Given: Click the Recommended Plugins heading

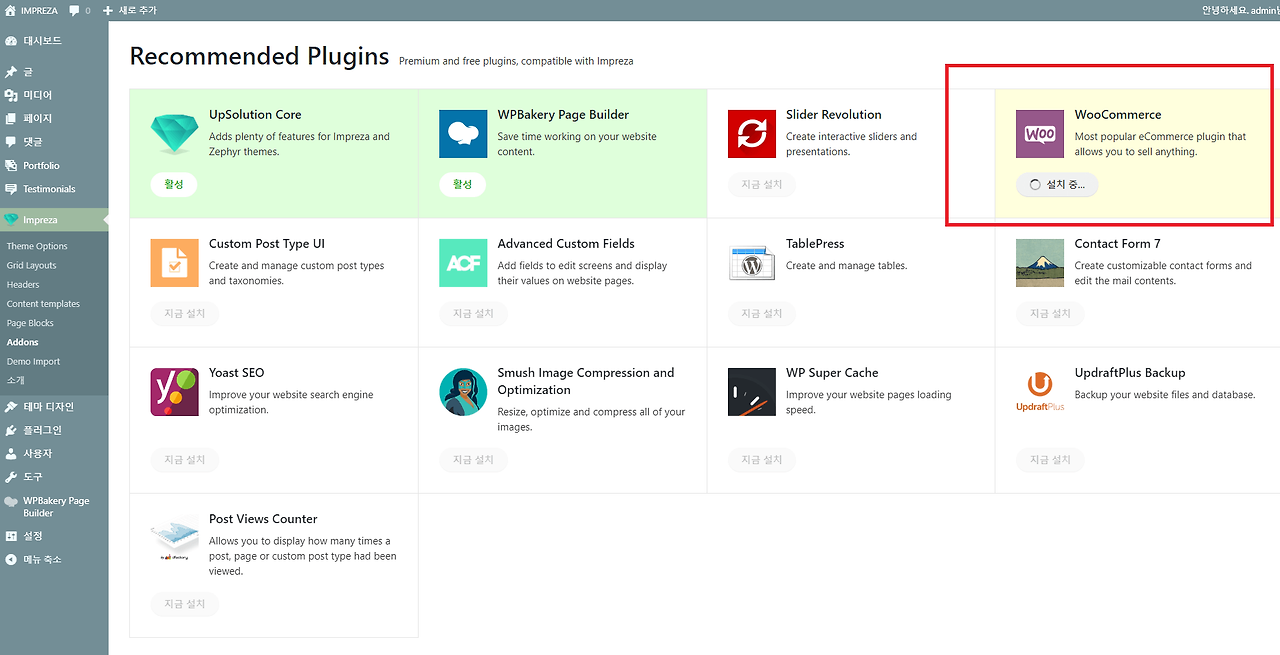Looking at the screenshot, I should click(259, 56).
